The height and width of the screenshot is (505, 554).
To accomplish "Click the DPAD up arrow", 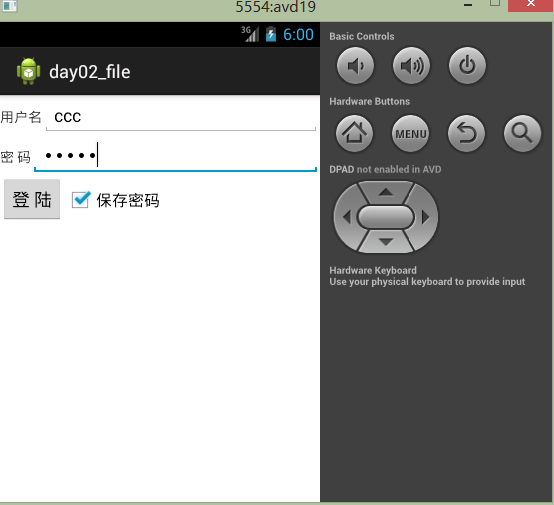I will pyautogui.click(x=386, y=192).
